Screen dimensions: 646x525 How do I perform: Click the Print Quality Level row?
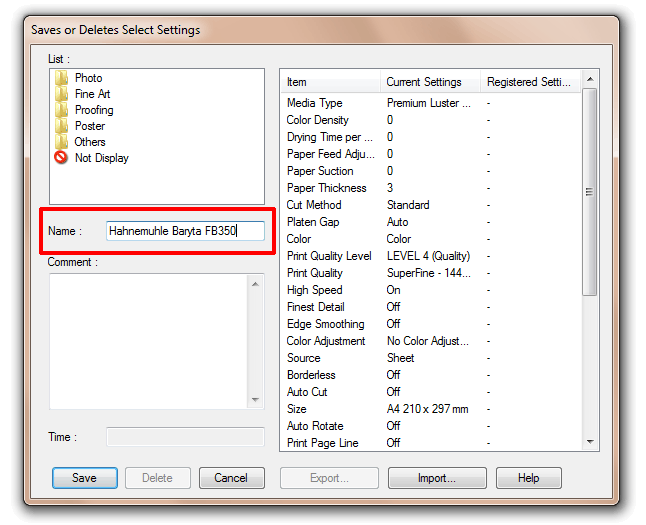coord(431,256)
